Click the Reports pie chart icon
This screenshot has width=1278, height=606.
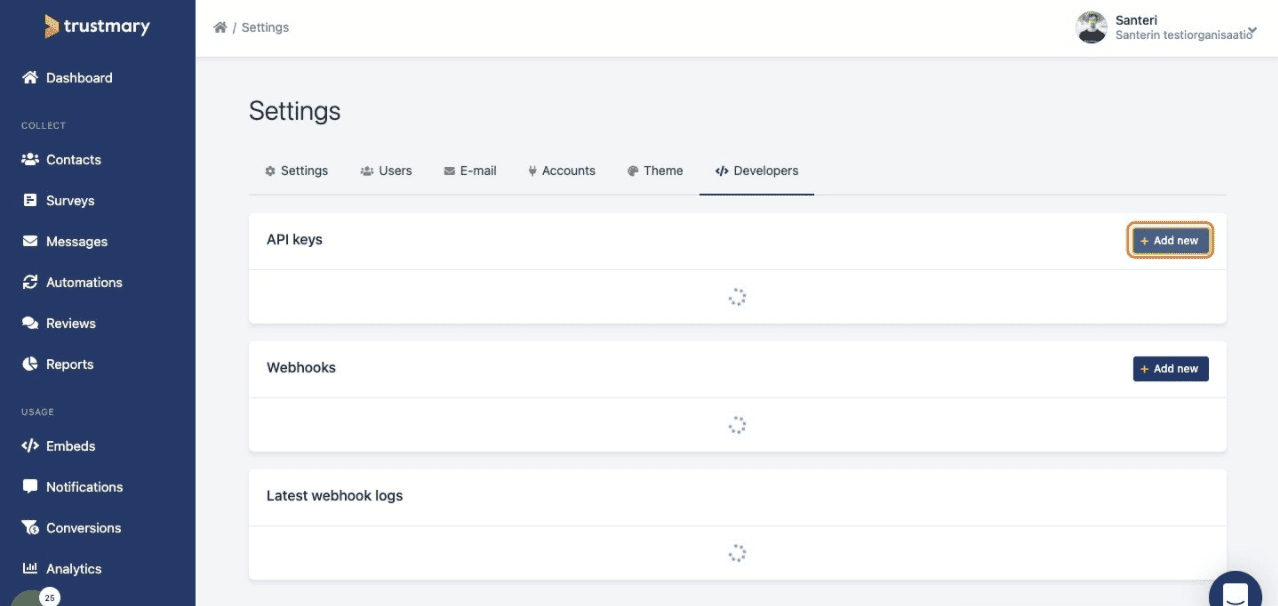30,365
